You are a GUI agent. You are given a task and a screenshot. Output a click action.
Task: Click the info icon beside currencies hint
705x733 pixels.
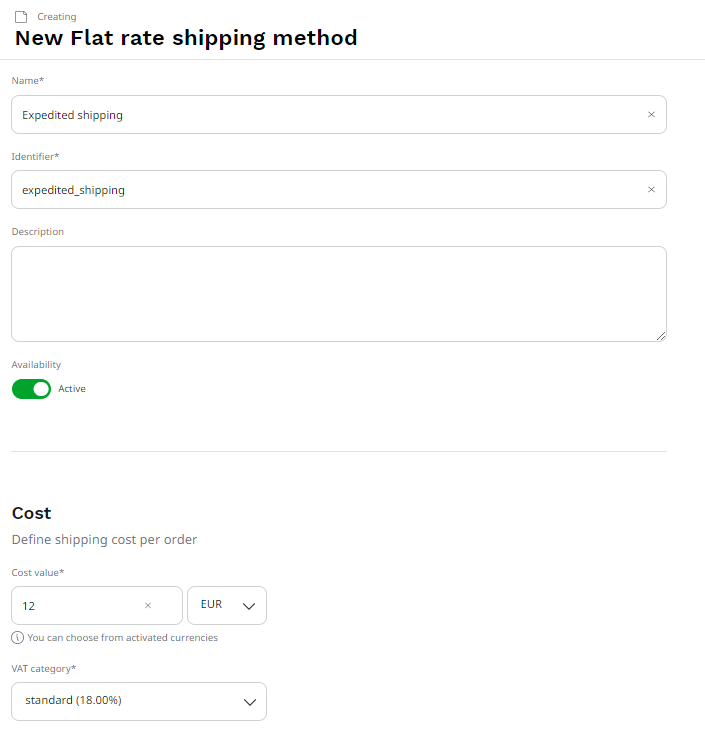[18, 637]
